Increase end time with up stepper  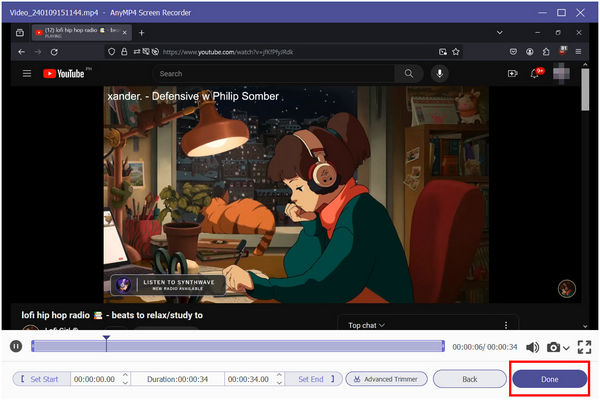[x=279, y=375]
